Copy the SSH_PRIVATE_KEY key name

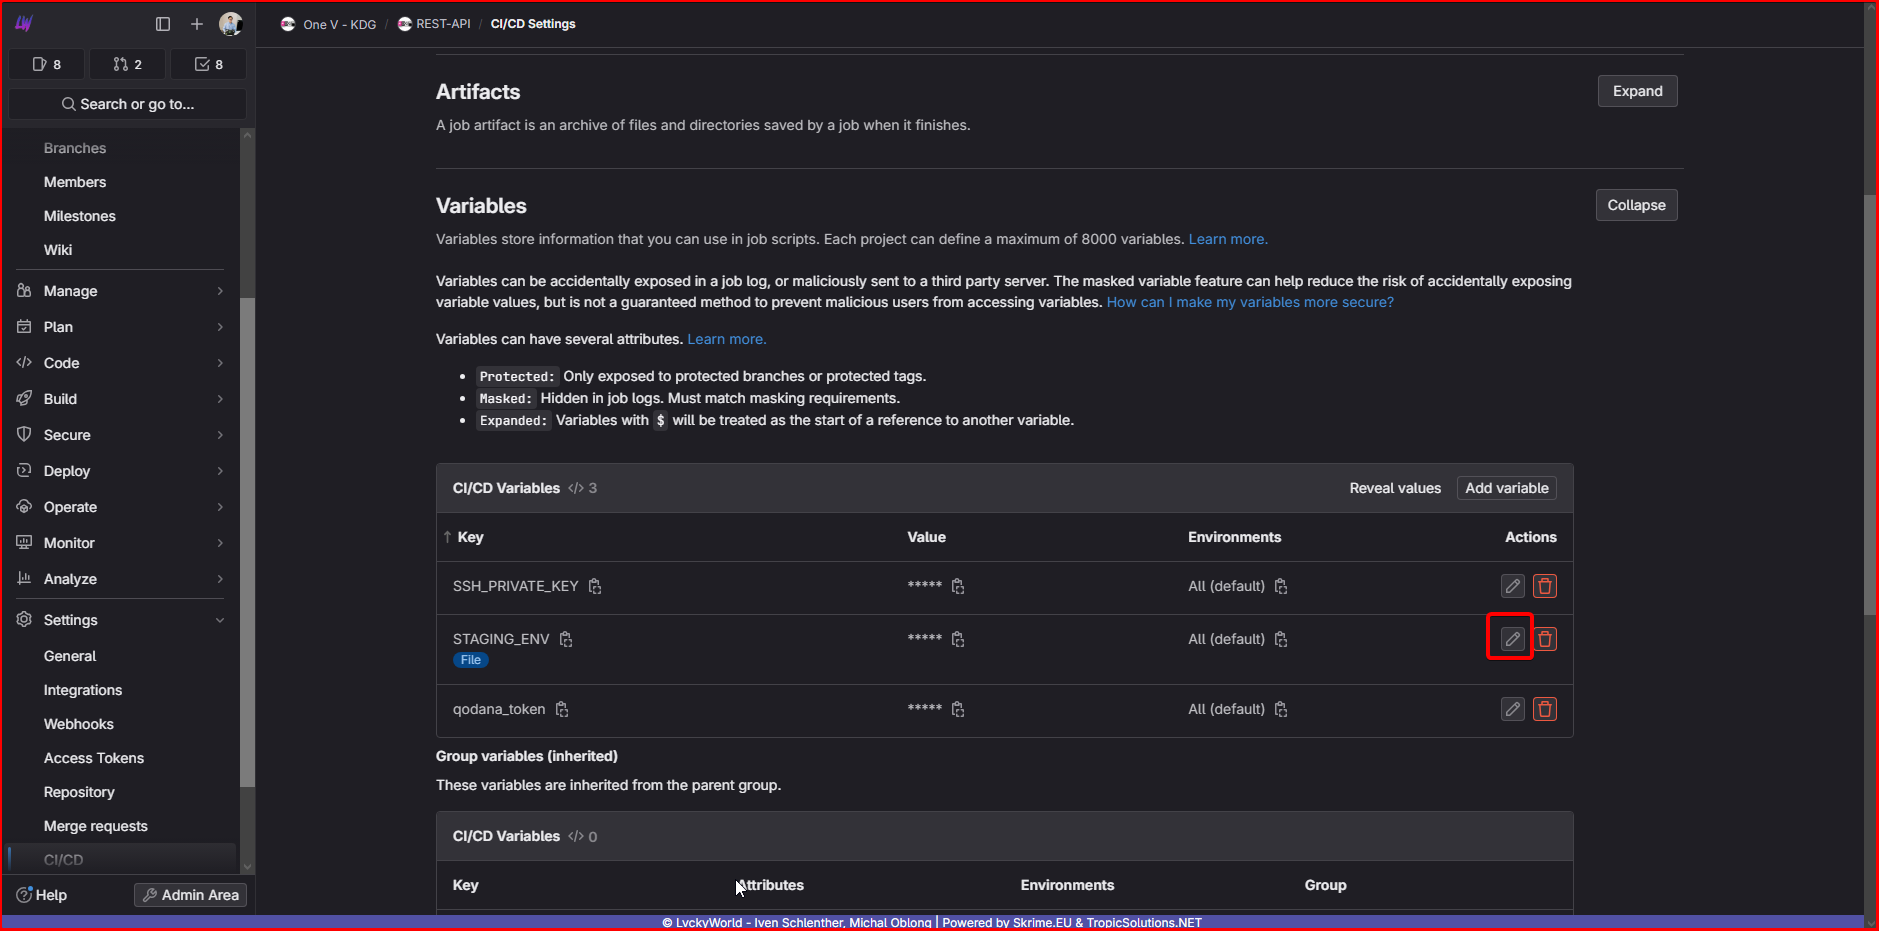click(x=595, y=586)
